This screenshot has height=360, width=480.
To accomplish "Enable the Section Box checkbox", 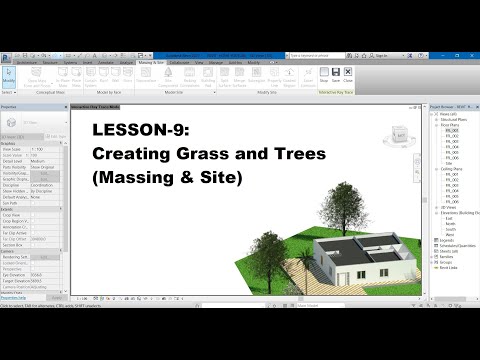I will click(33, 245).
